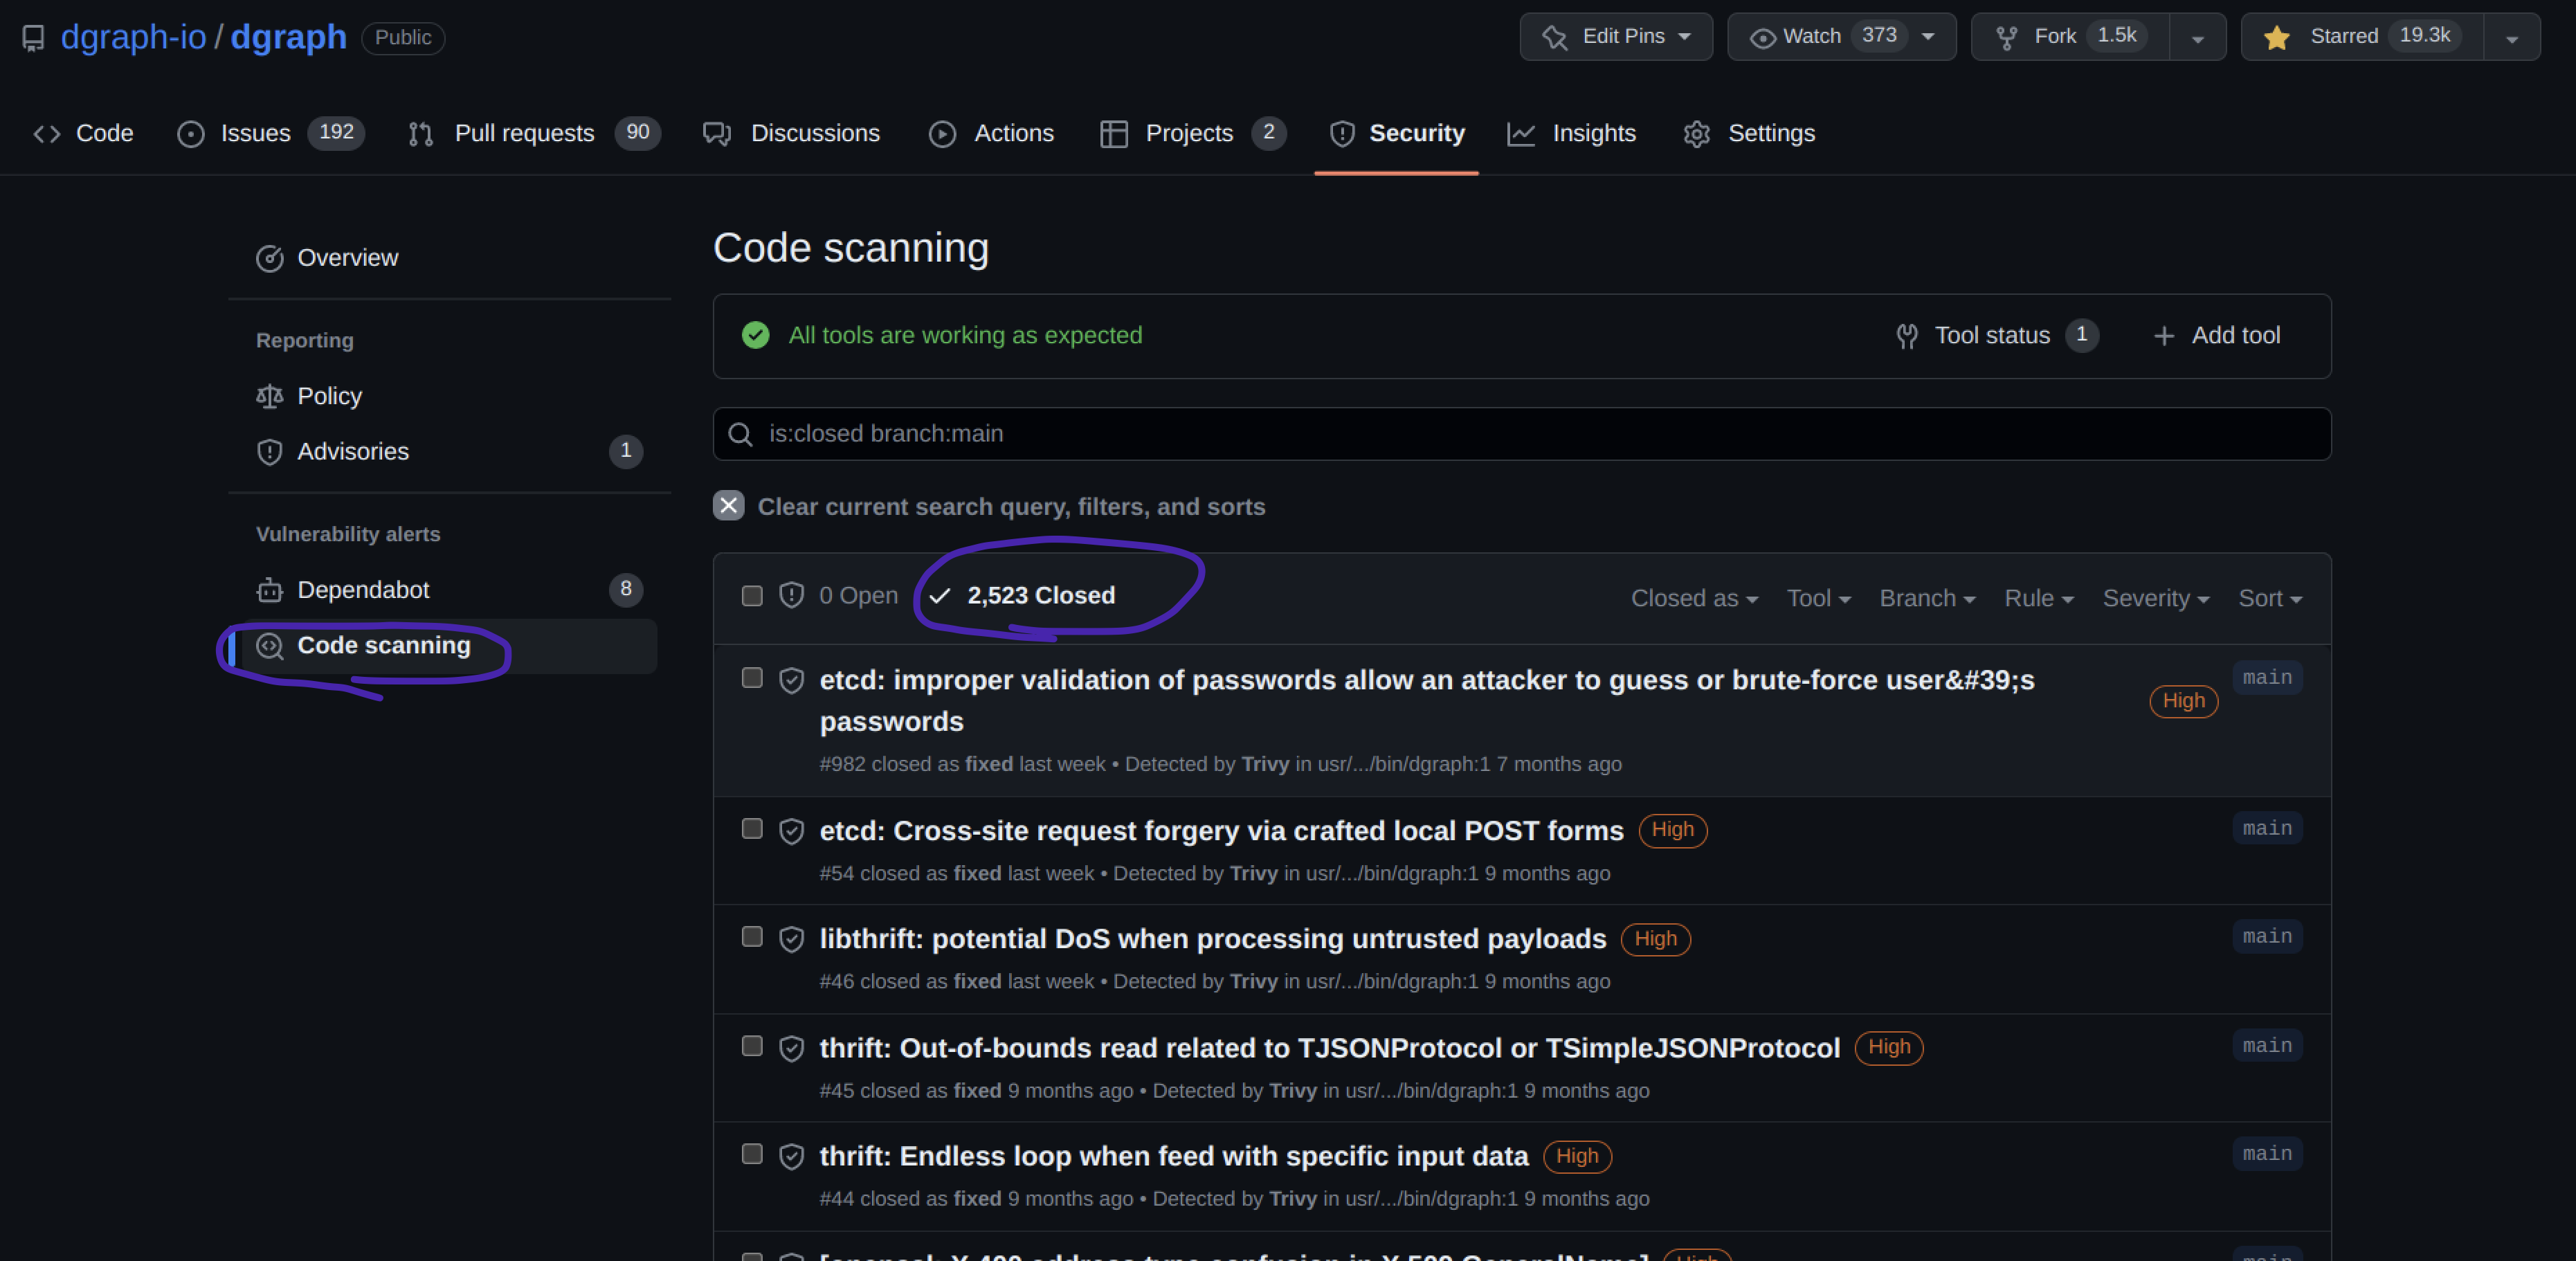Open the Sort dropdown
The height and width of the screenshot is (1261, 2576).
pyautogui.click(x=2270, y=599)
